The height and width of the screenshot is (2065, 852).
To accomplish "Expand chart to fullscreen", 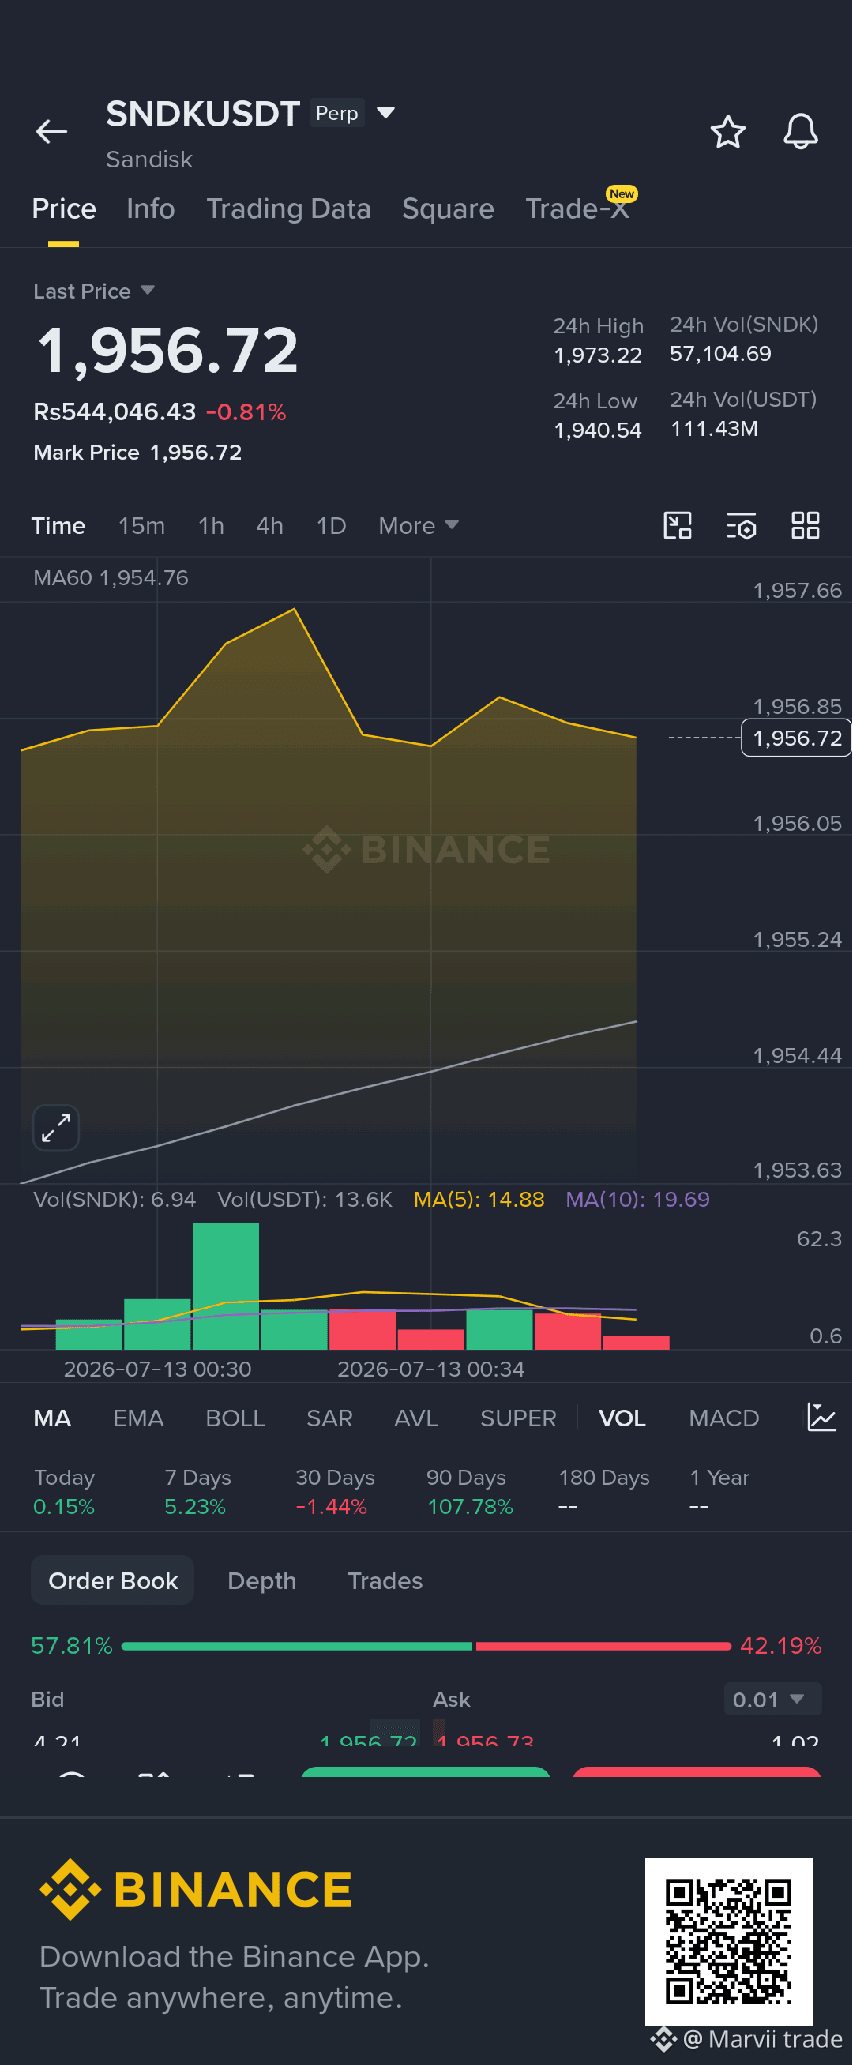I will [x=56, y=1128].
